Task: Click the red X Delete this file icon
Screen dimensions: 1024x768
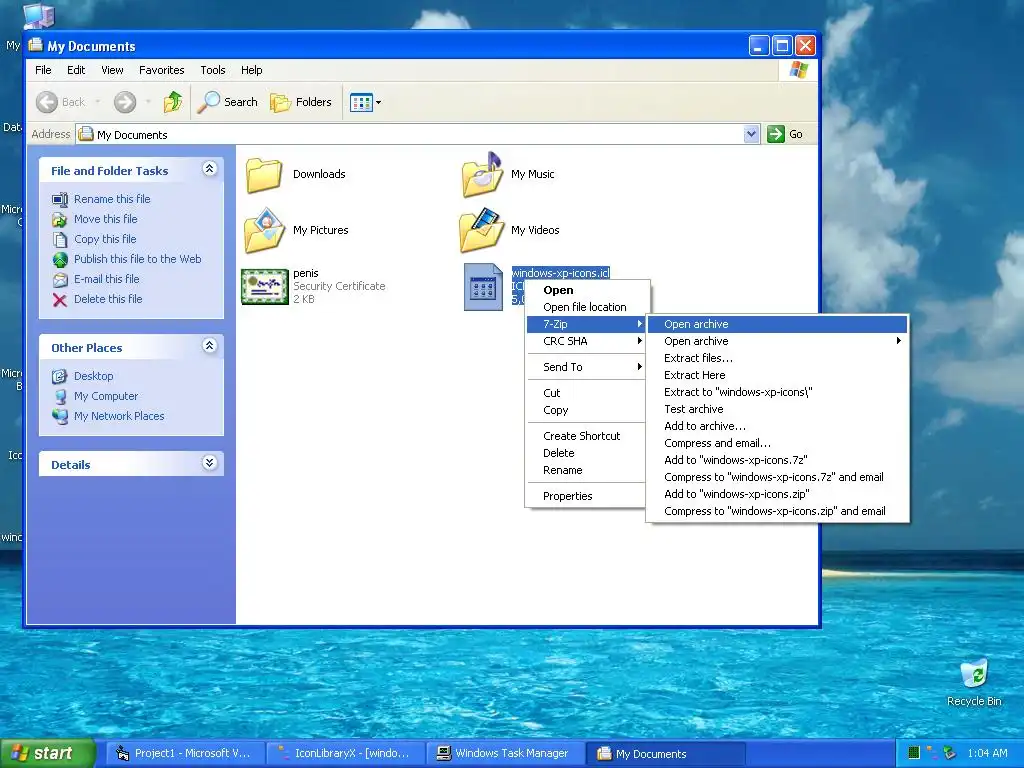Action: [60, 300]
